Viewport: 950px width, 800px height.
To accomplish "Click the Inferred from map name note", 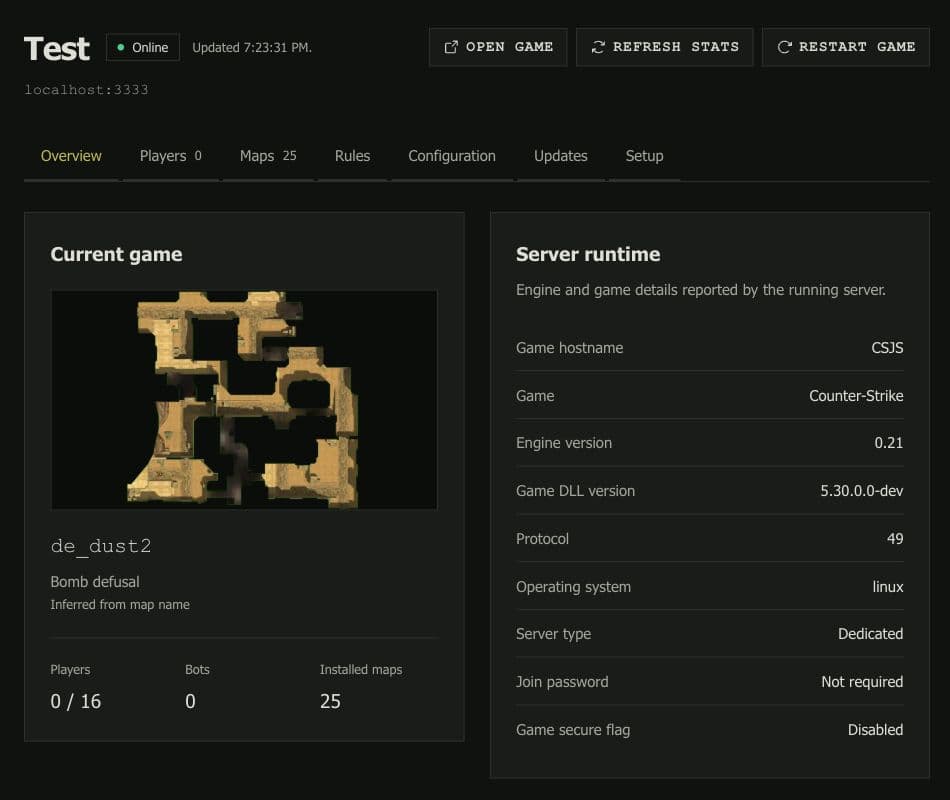I will [120, 605].
